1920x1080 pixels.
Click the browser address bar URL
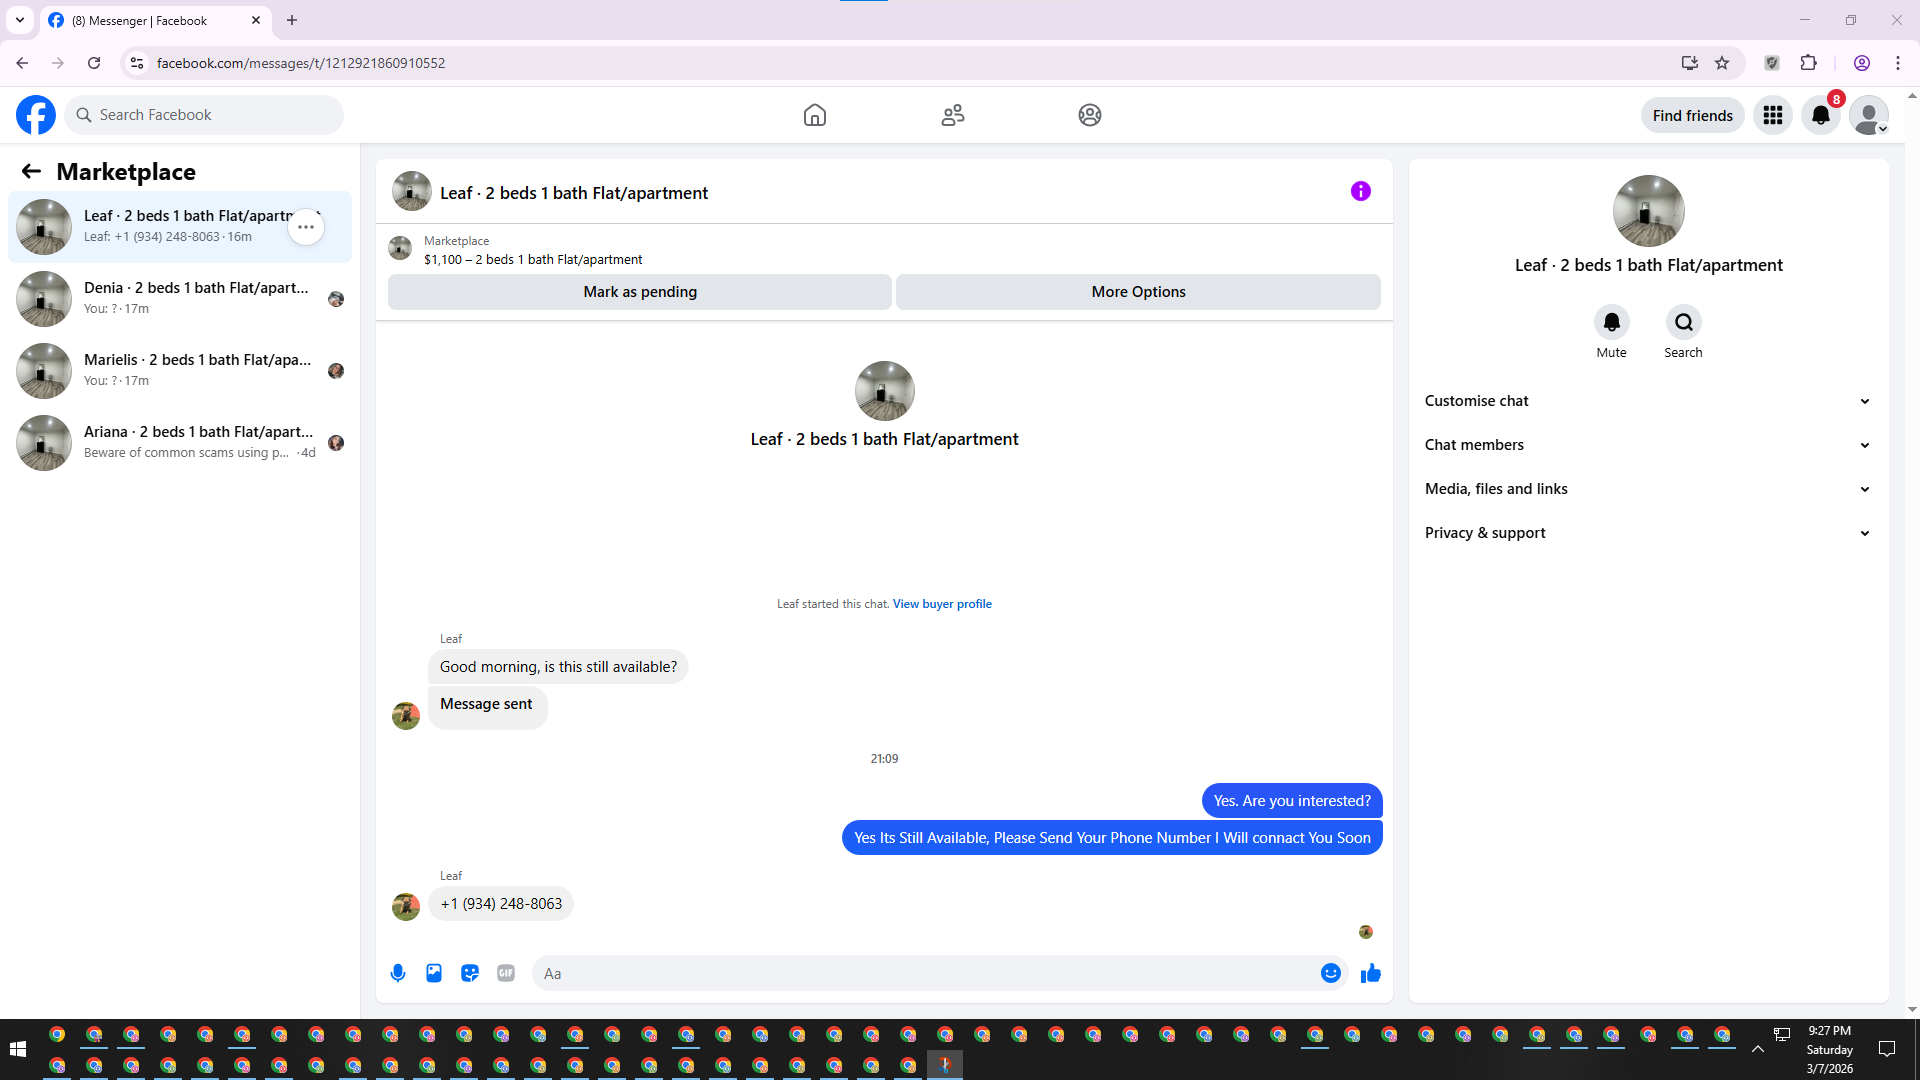[x=301, y=63]
